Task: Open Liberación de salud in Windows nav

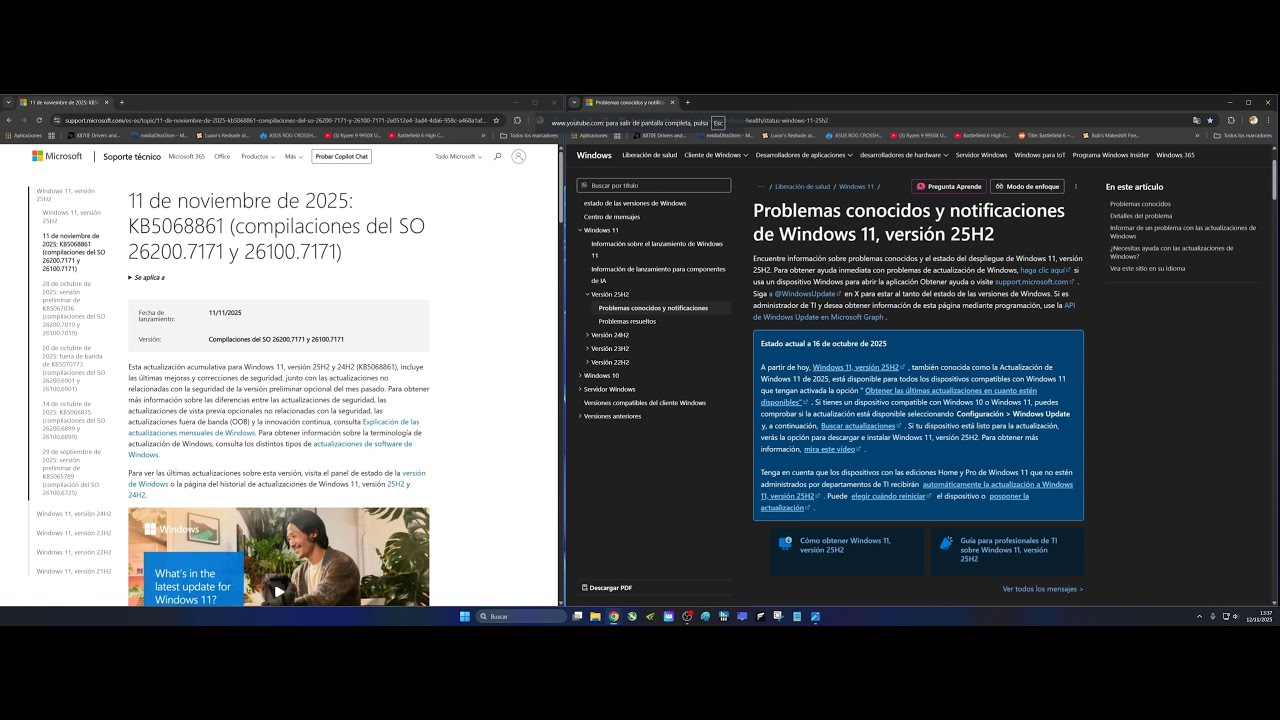Action: pyautogui.click(x=650, y=155)
